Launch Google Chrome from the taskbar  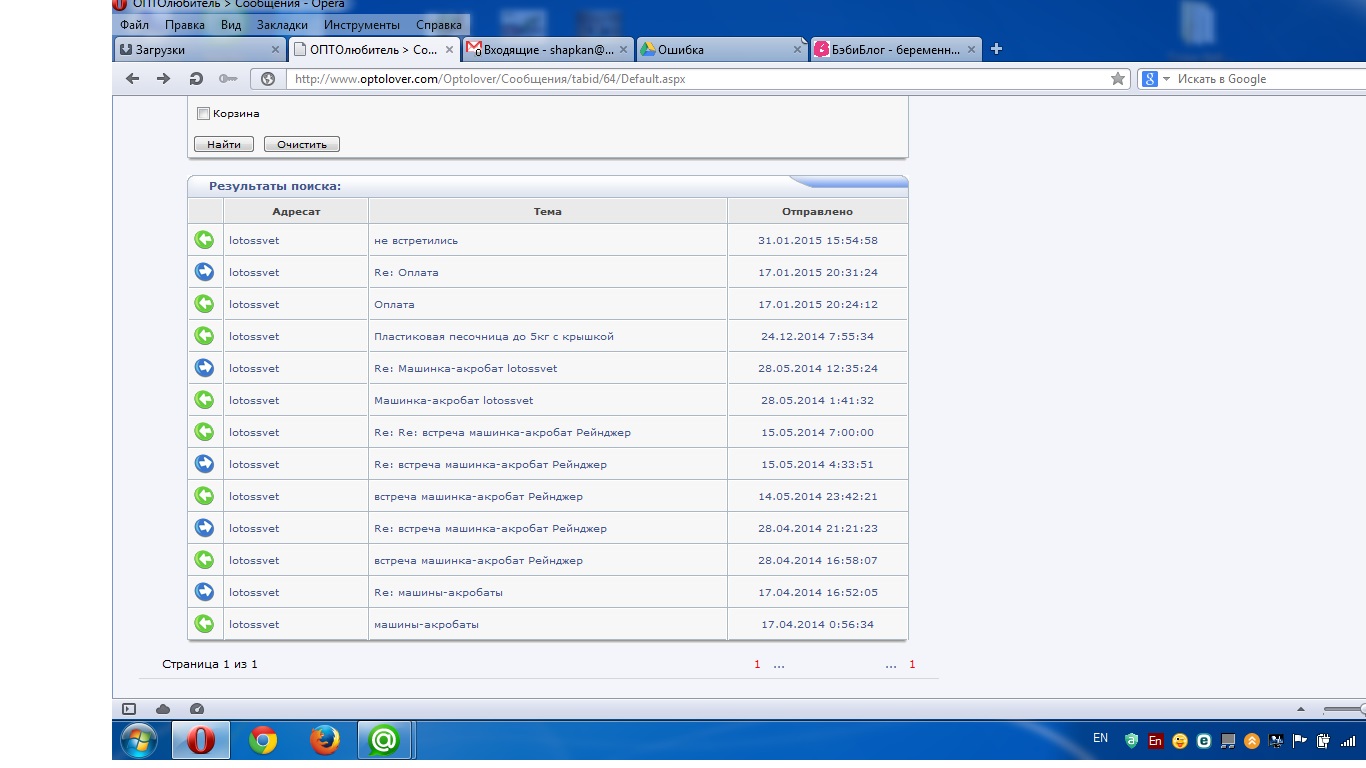pos(263,740)
